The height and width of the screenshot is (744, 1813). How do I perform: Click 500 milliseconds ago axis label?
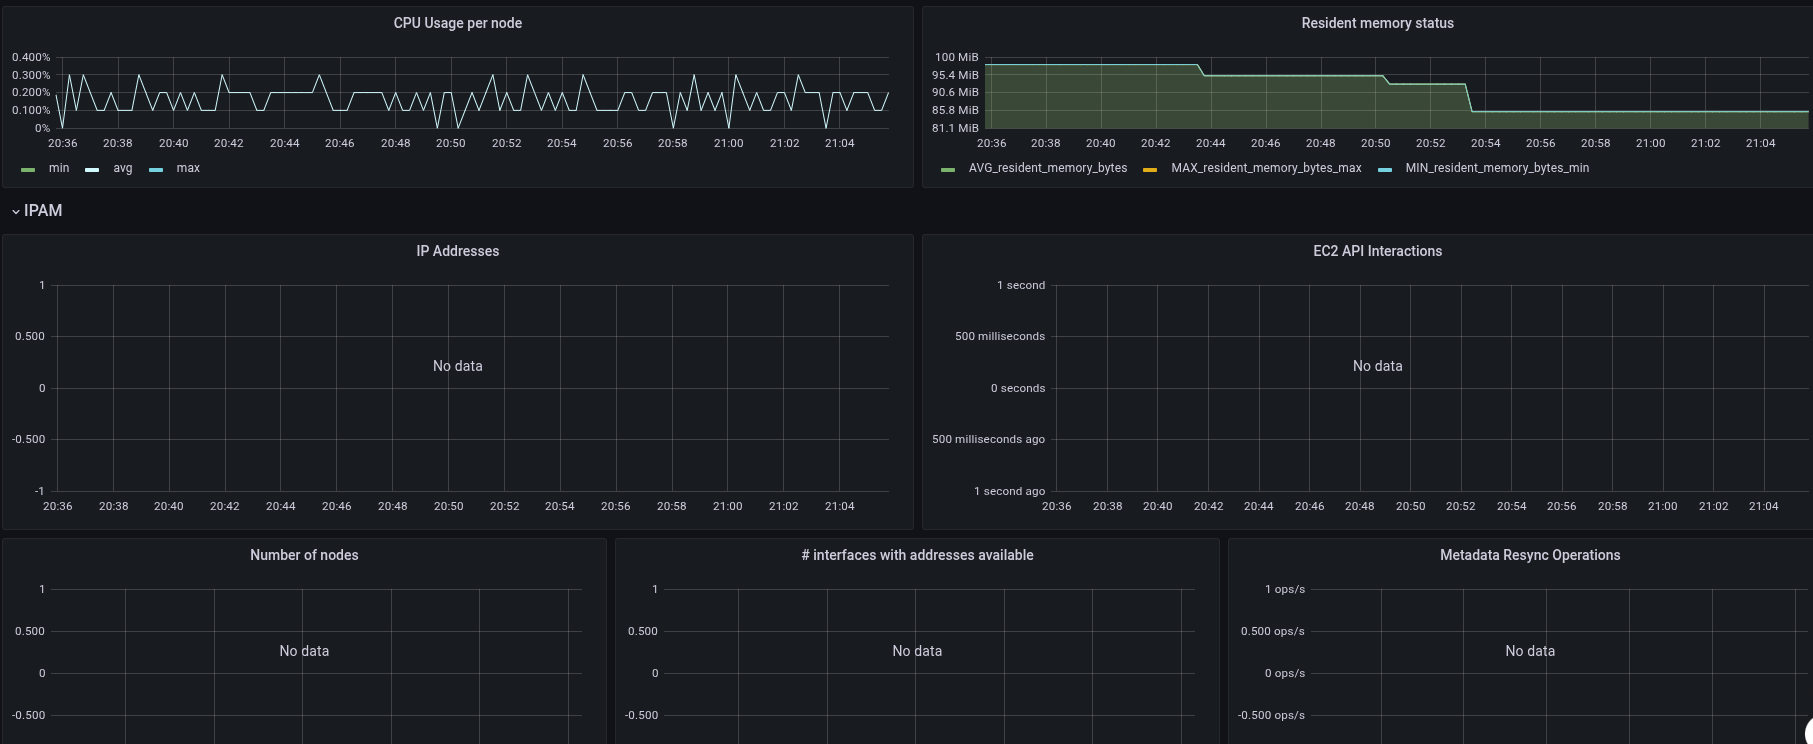coord(988,439)
